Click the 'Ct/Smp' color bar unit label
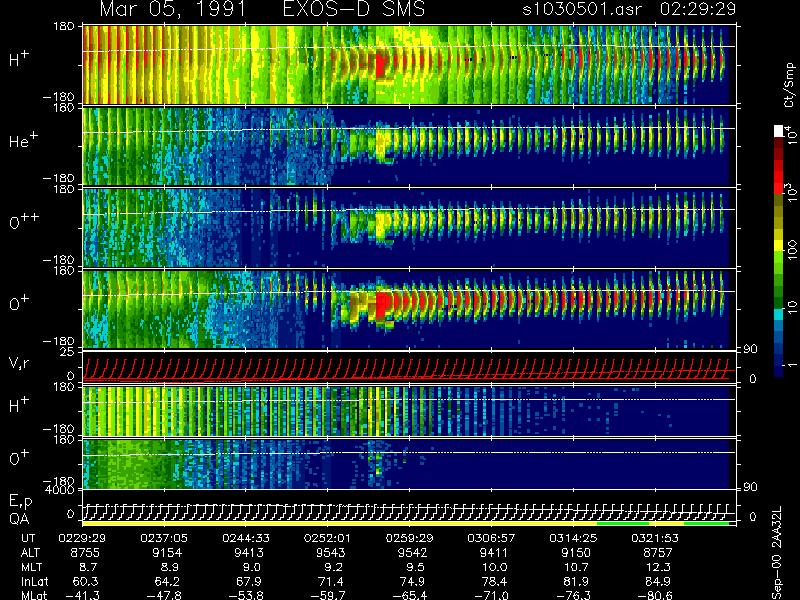The image size is (800, 600). pos(790,85)
